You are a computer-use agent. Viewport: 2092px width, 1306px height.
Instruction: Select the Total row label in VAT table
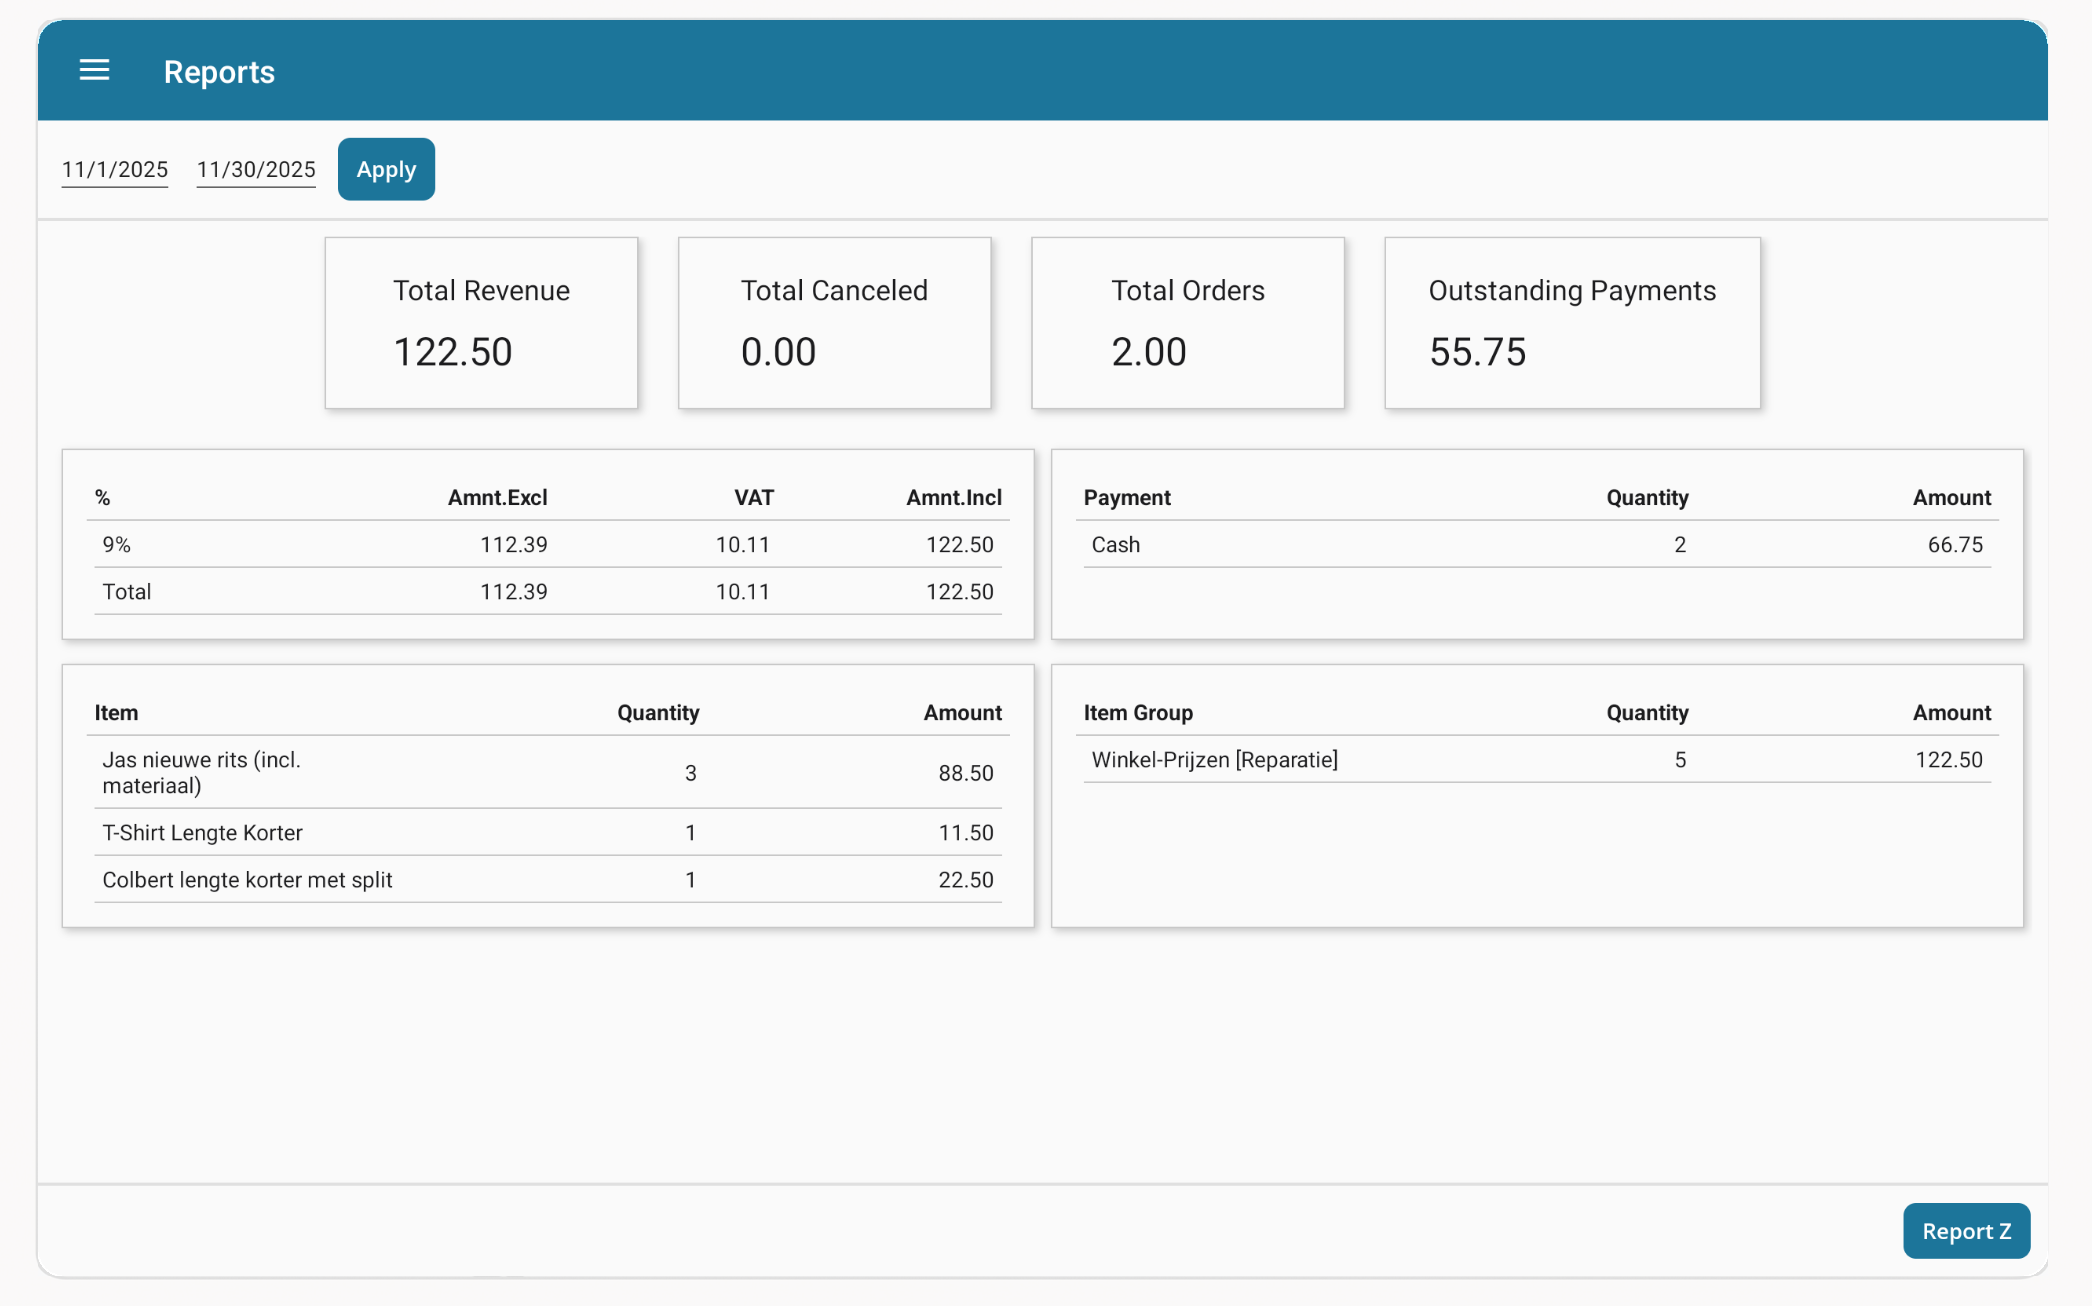[127, 591]
